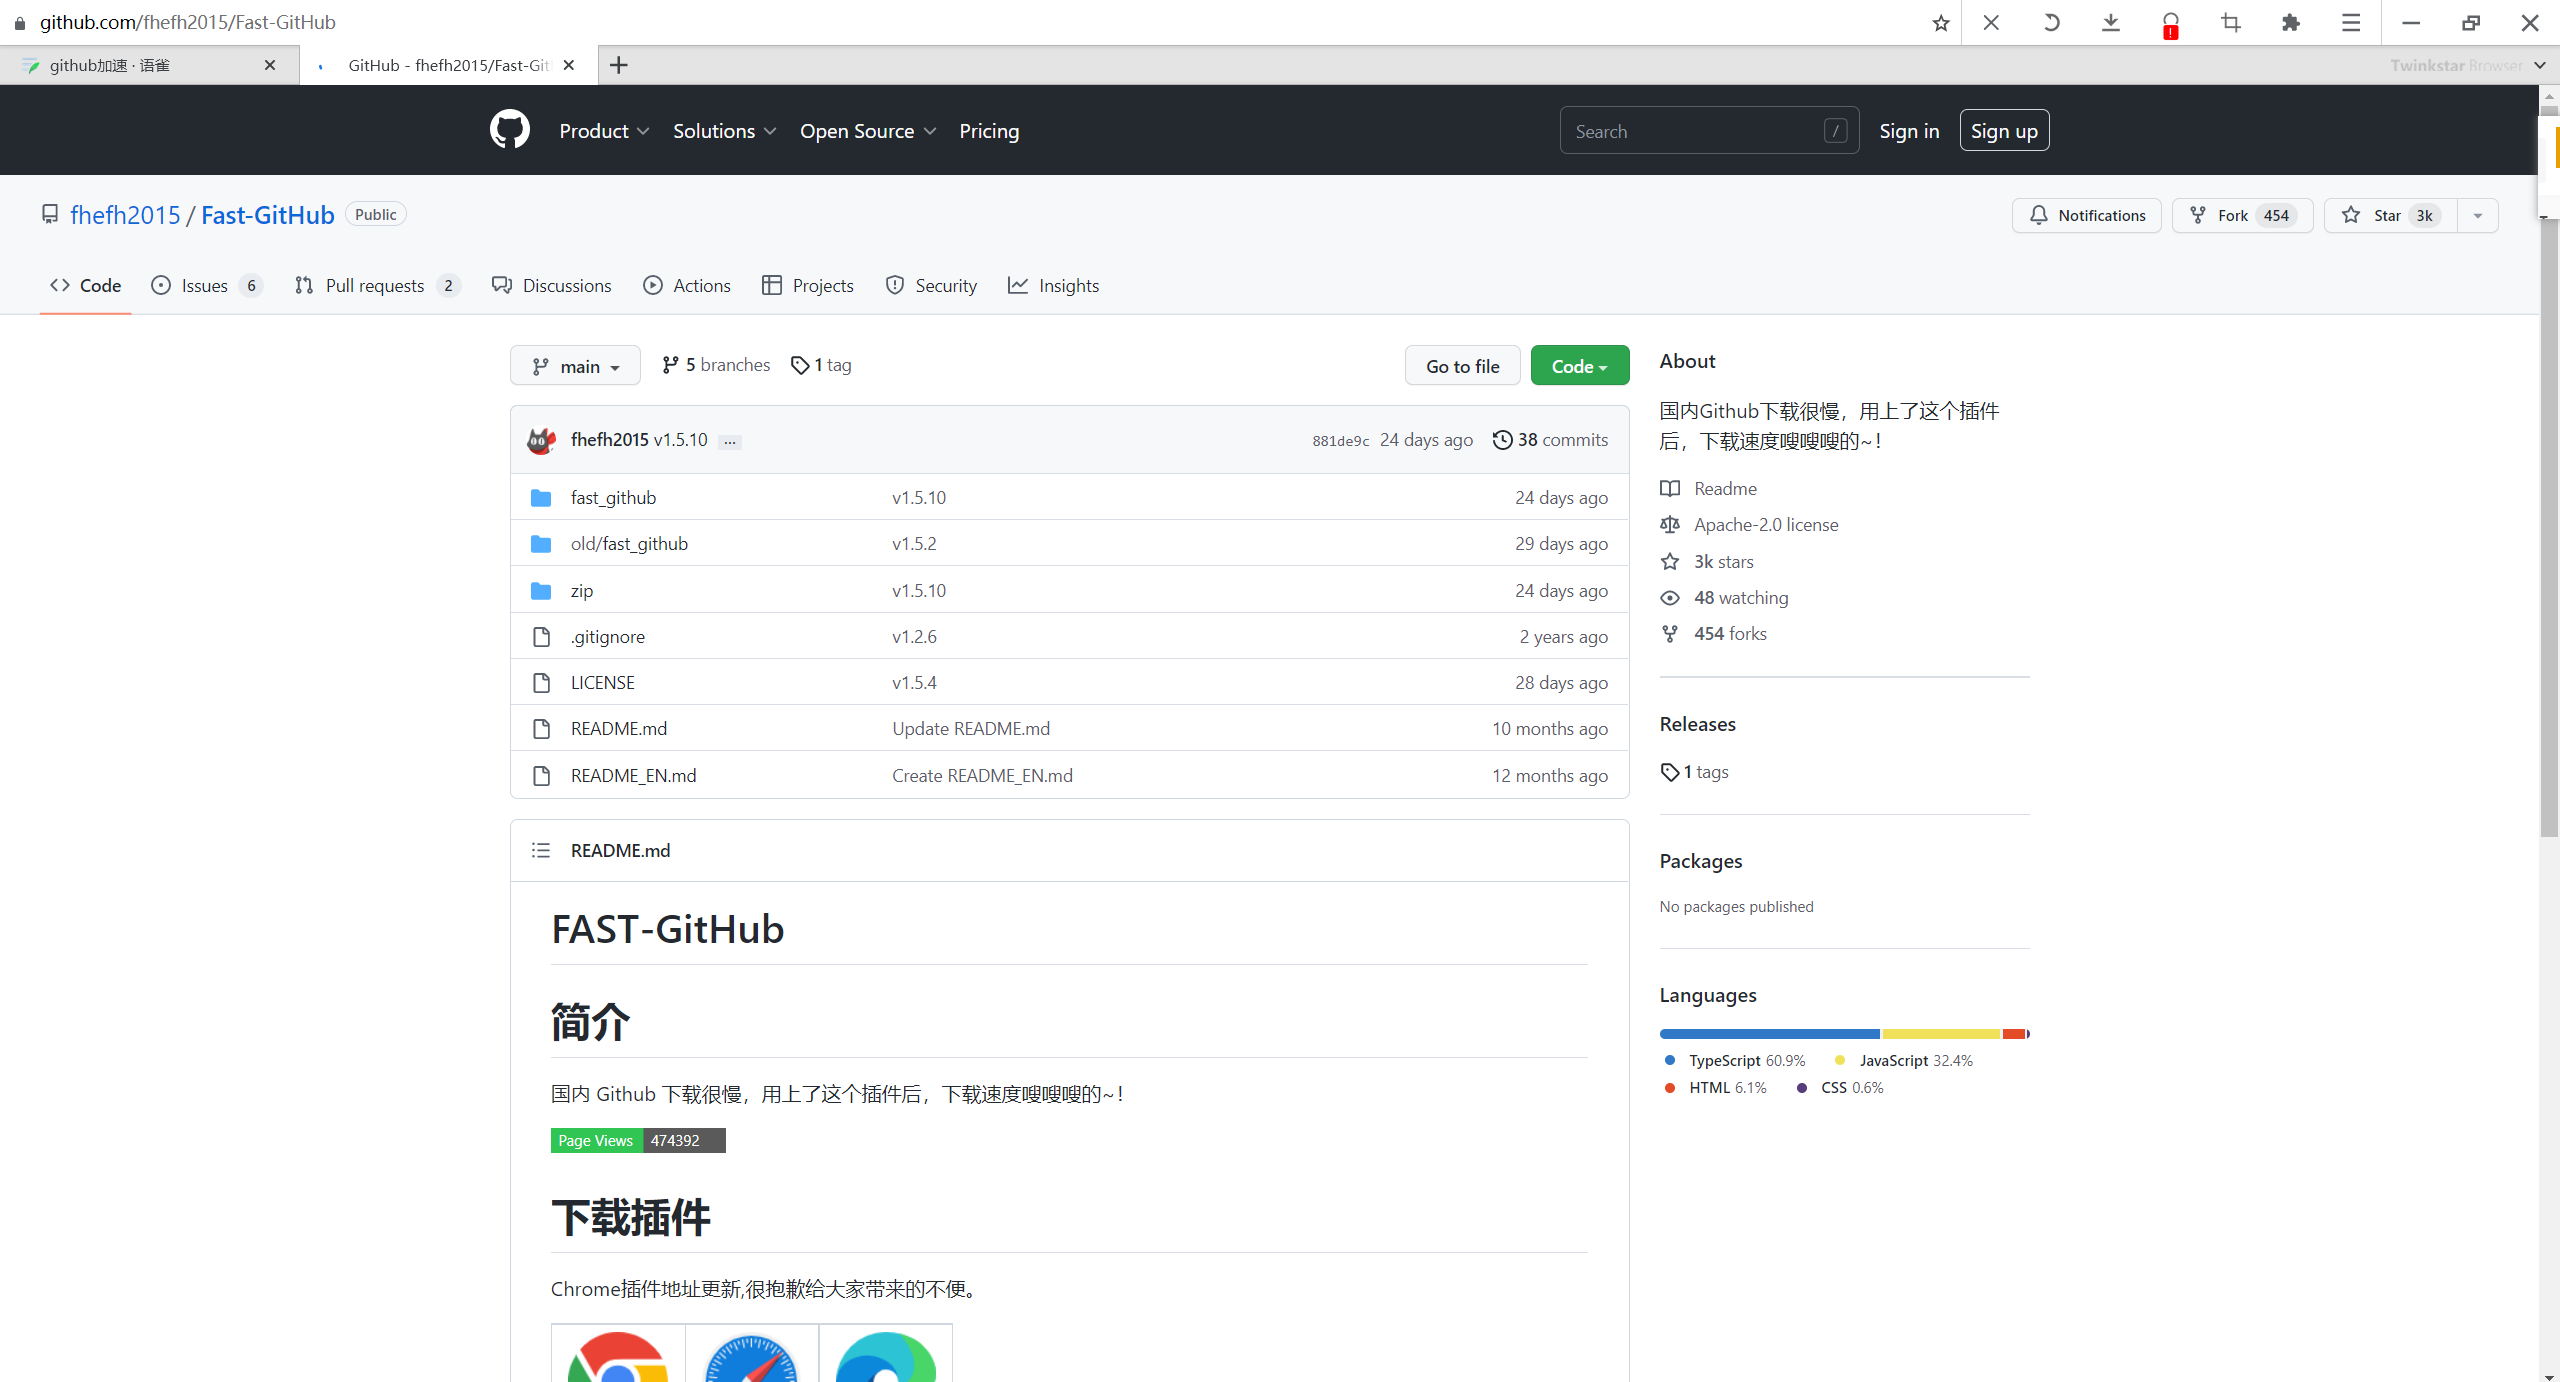Click the Readme book icon in About
The height and width of the screenshot is (1382, 2560).
[x=1670, y=488]
